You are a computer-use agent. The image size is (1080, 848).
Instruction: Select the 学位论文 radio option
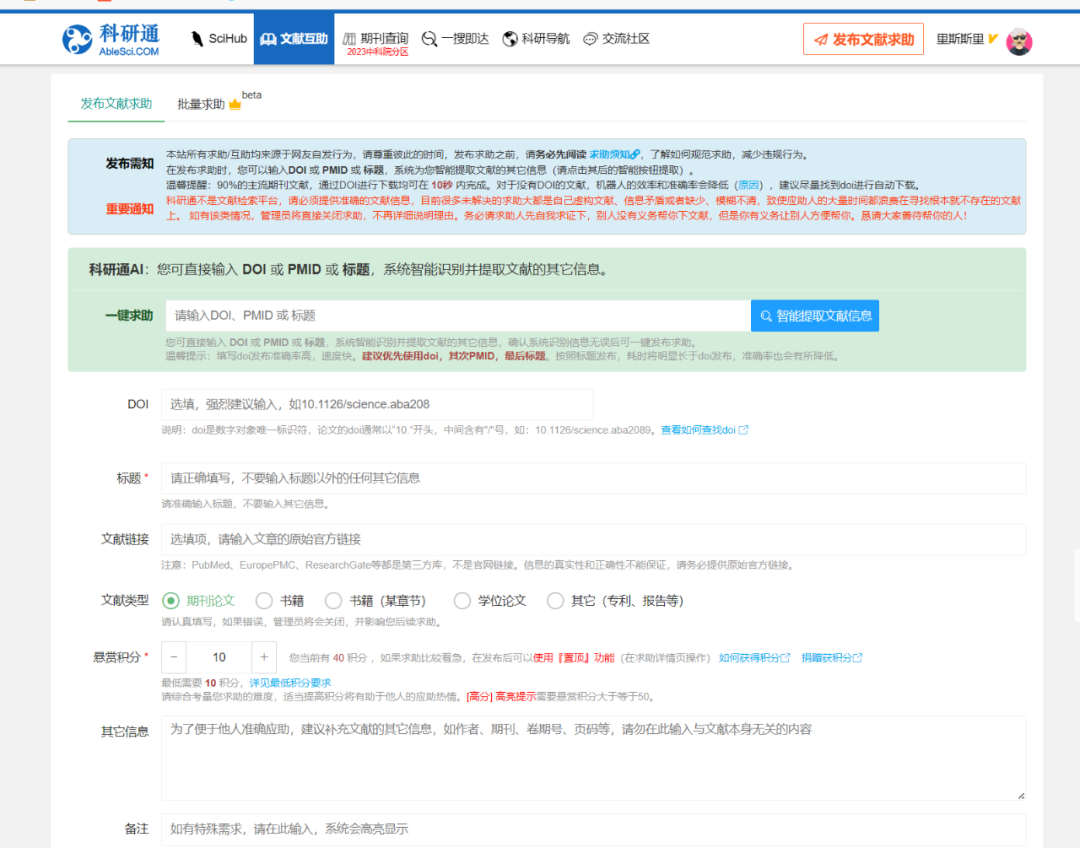(462, 601)
